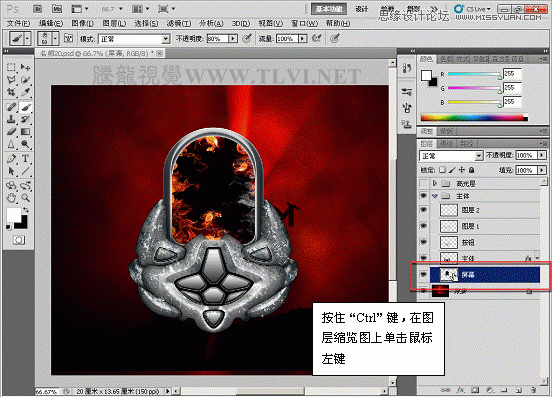Select the Rectangular Marquee tool
The image size is (552, 397).
(x=11, y=67)
